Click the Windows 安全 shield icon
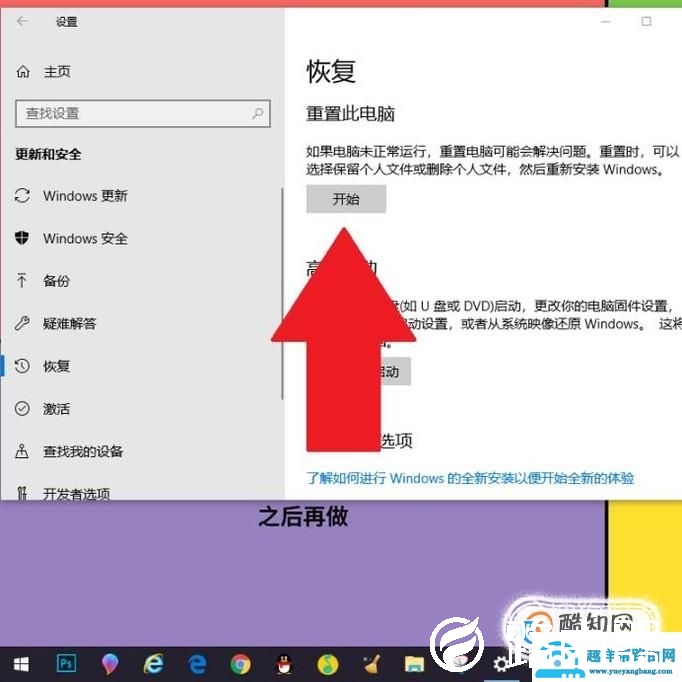 [x=22, y=237]
